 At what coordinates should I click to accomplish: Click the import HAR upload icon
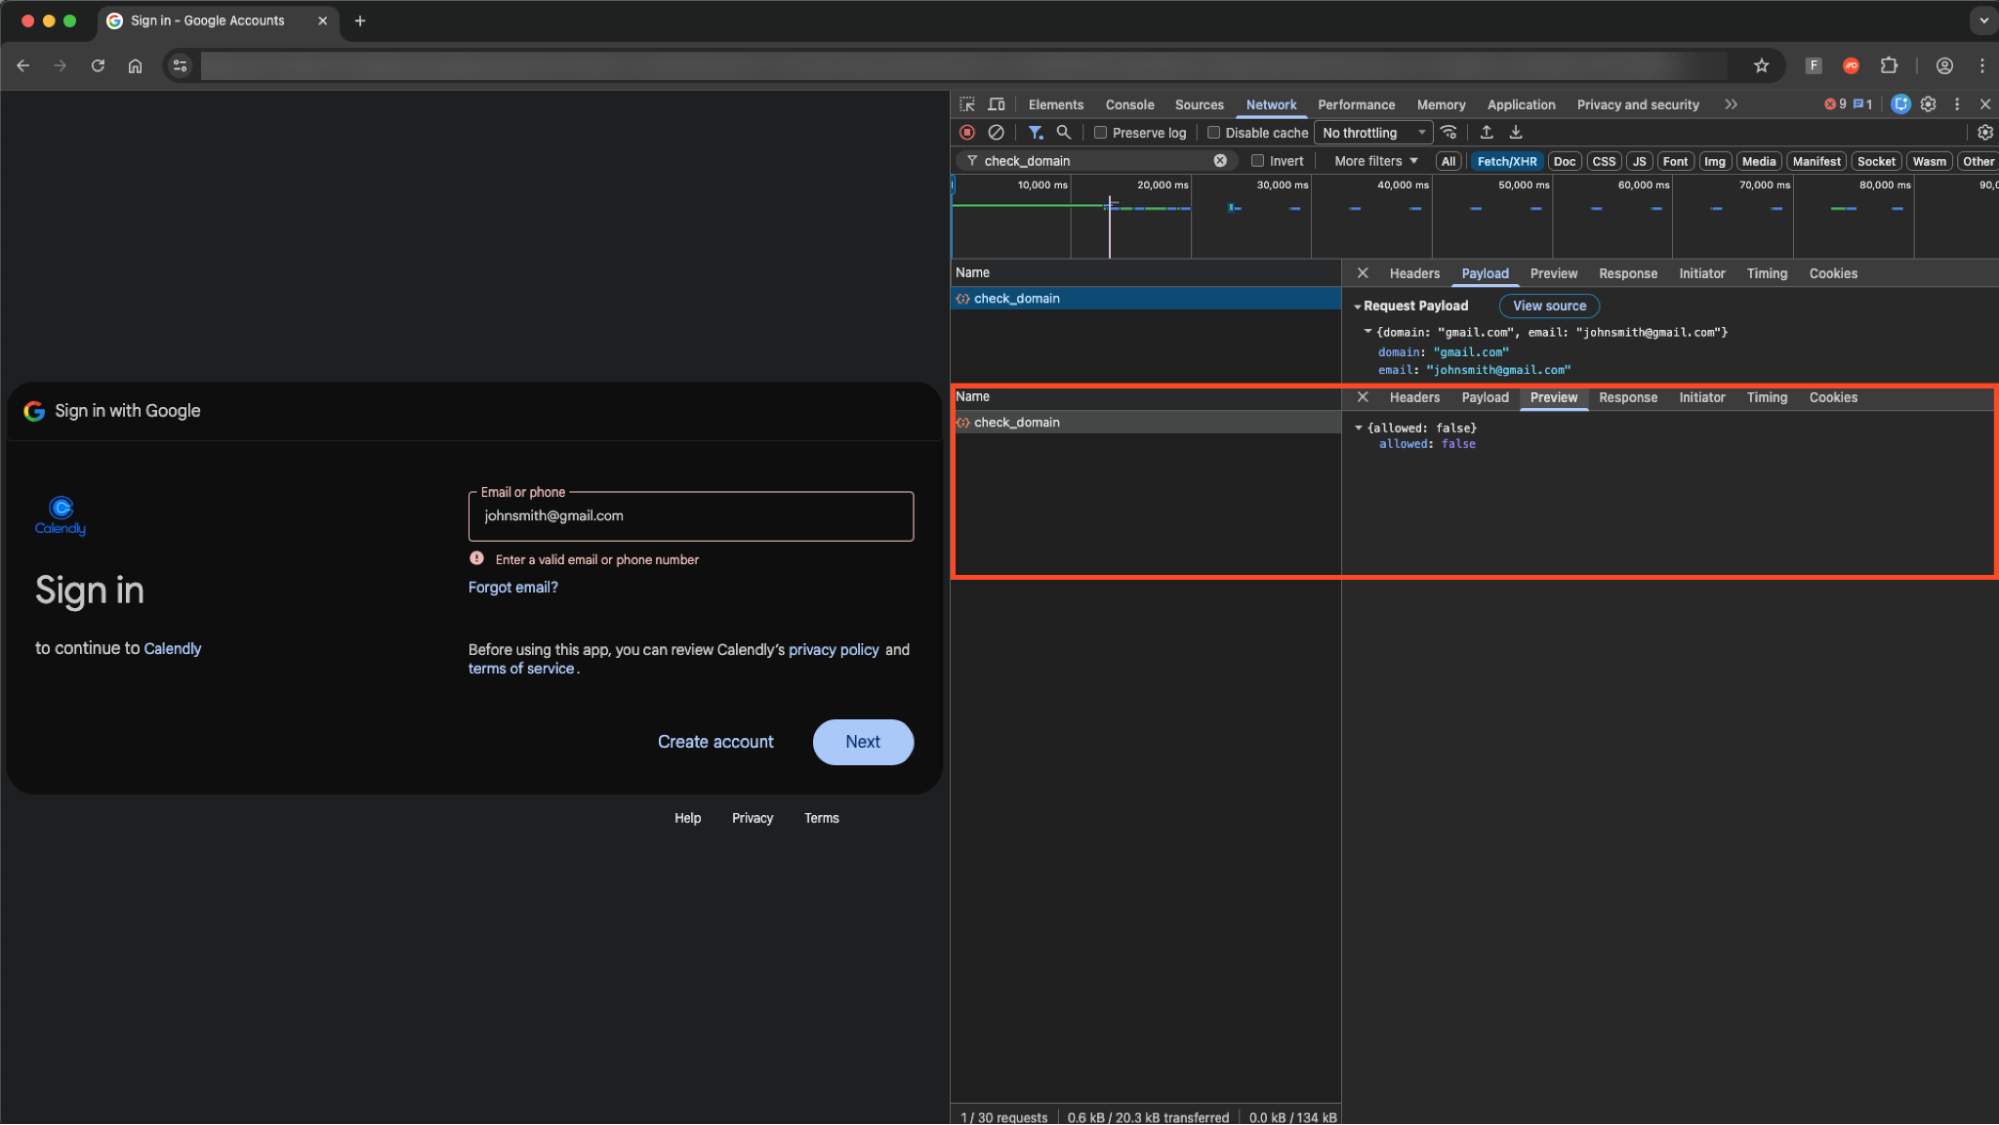1487,132
